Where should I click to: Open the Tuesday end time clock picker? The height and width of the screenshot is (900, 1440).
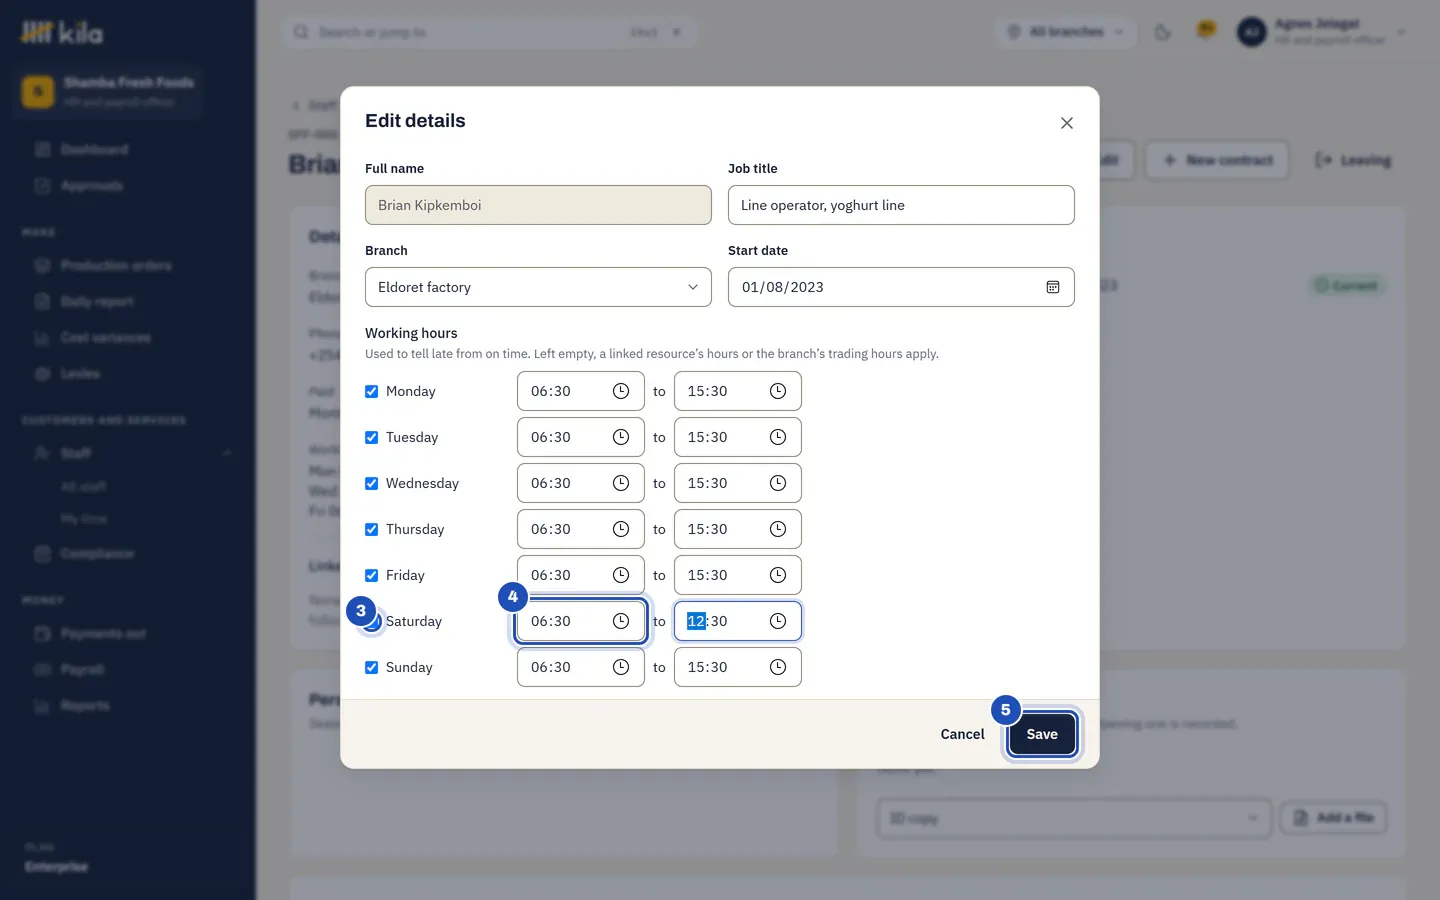point(778,437)
